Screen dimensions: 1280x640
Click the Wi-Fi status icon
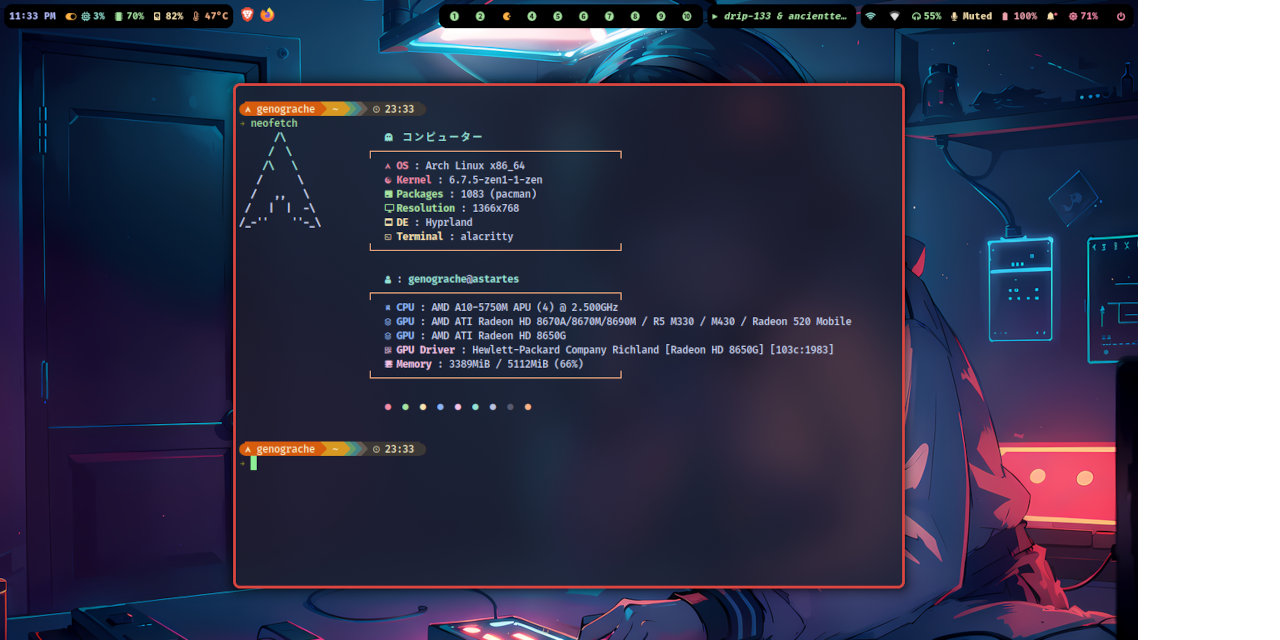[x=870, y=16]
